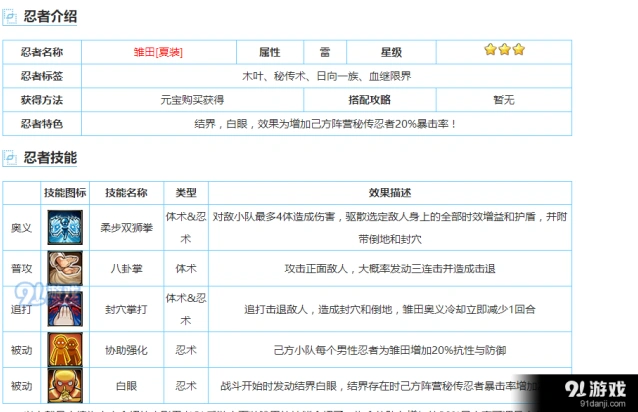Click the 攻击正面敌人 description text

coord(390,268)
